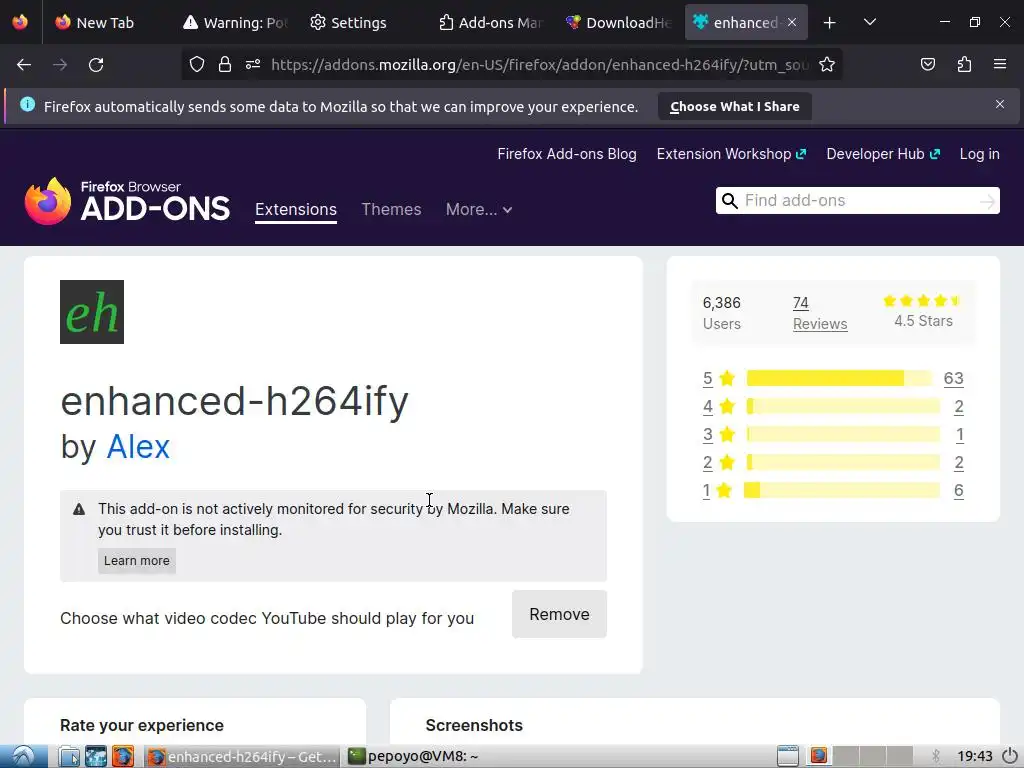The height and width of the screenshot is (768, 1024).
Task: Select the pepoyo@VM8 terminal taskbar item
Action: (413, 756)
